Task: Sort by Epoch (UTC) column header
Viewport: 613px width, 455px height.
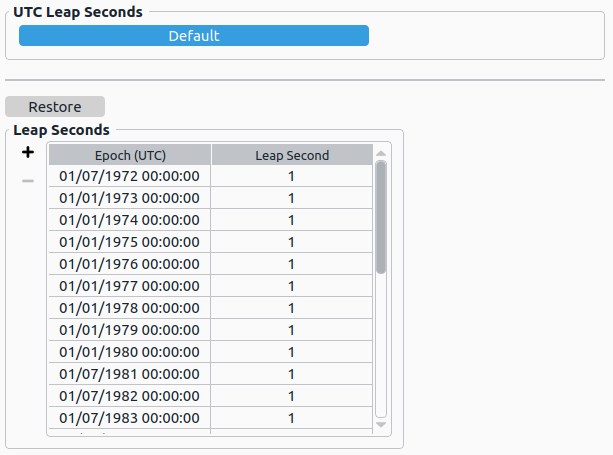Action: pyautogui.click(x=130, y=155)
